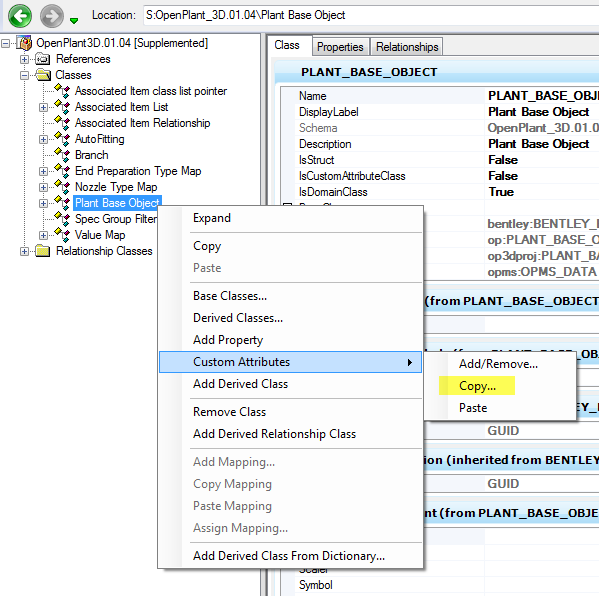Select Associated Item Relationship in tree
Viewport: 599px width, 596px height.
pos(142,123)
